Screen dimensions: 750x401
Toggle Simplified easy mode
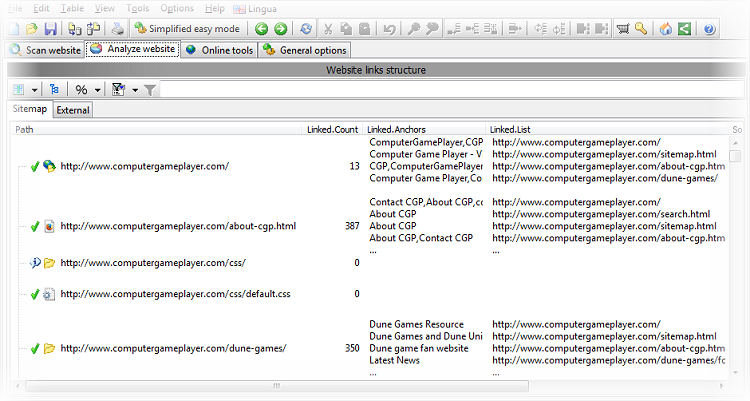(187, 29)
